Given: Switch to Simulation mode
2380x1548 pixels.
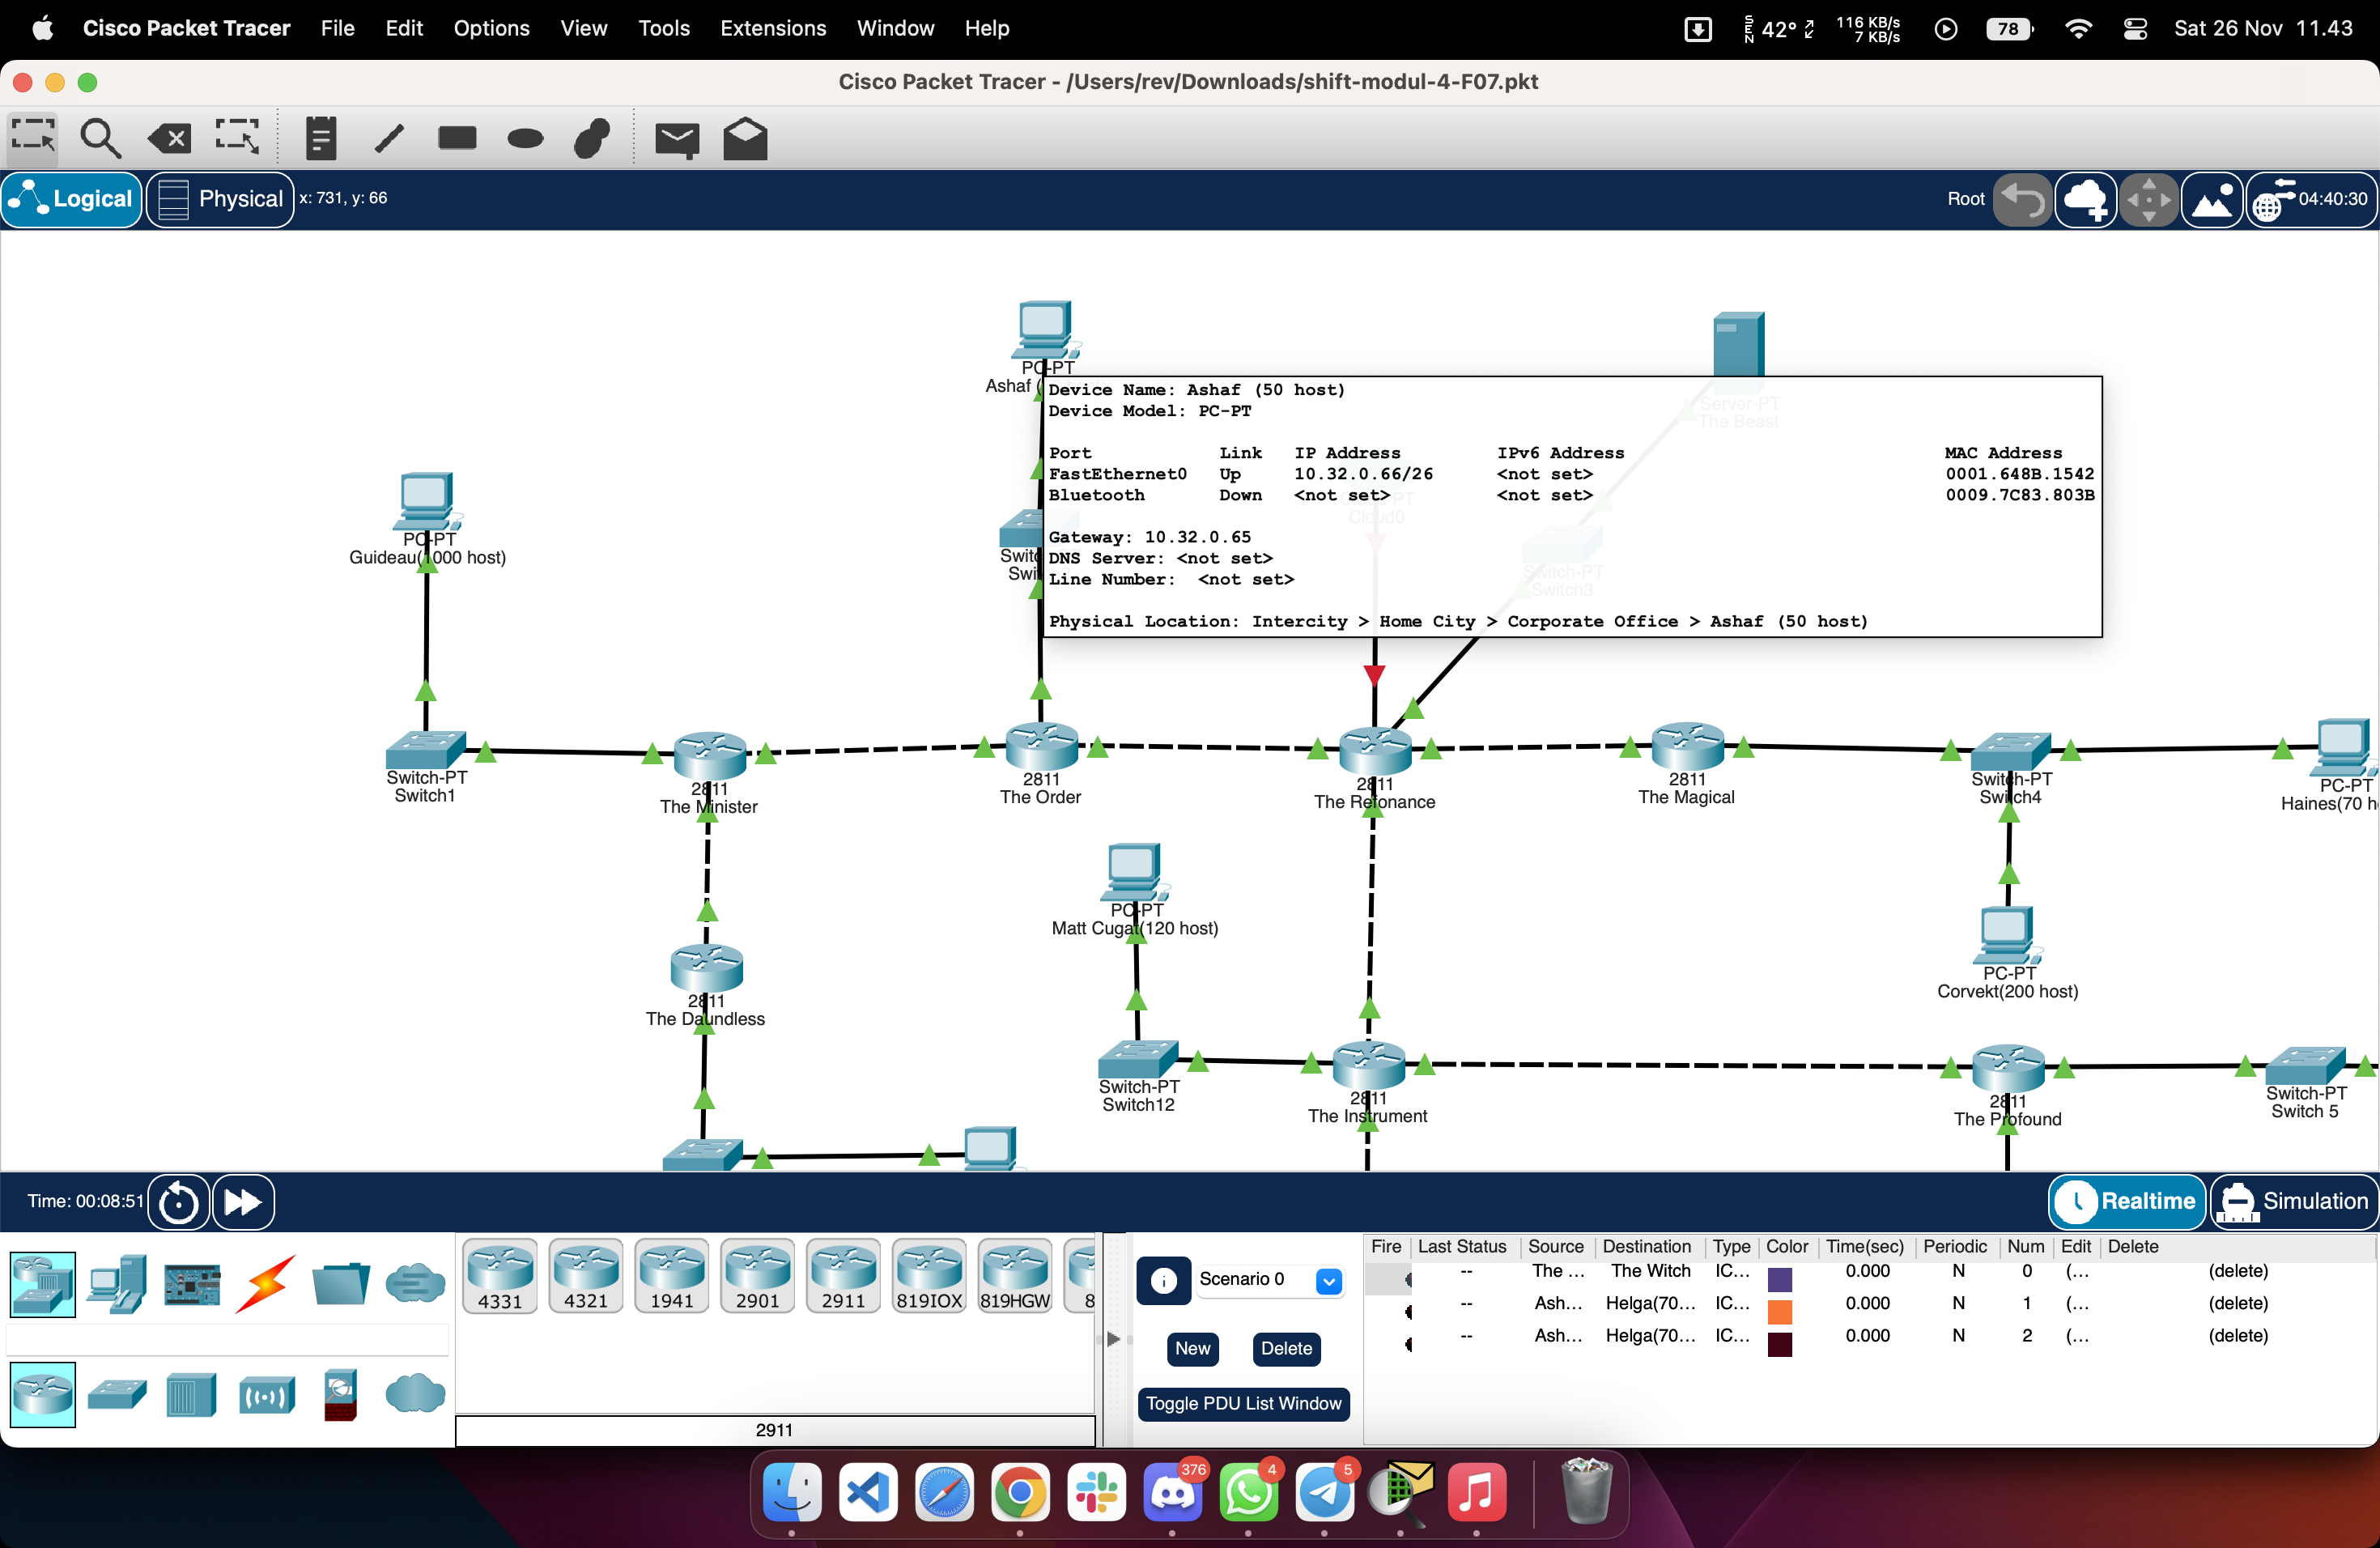Looking at the screenshot, I should 2294,1201.
